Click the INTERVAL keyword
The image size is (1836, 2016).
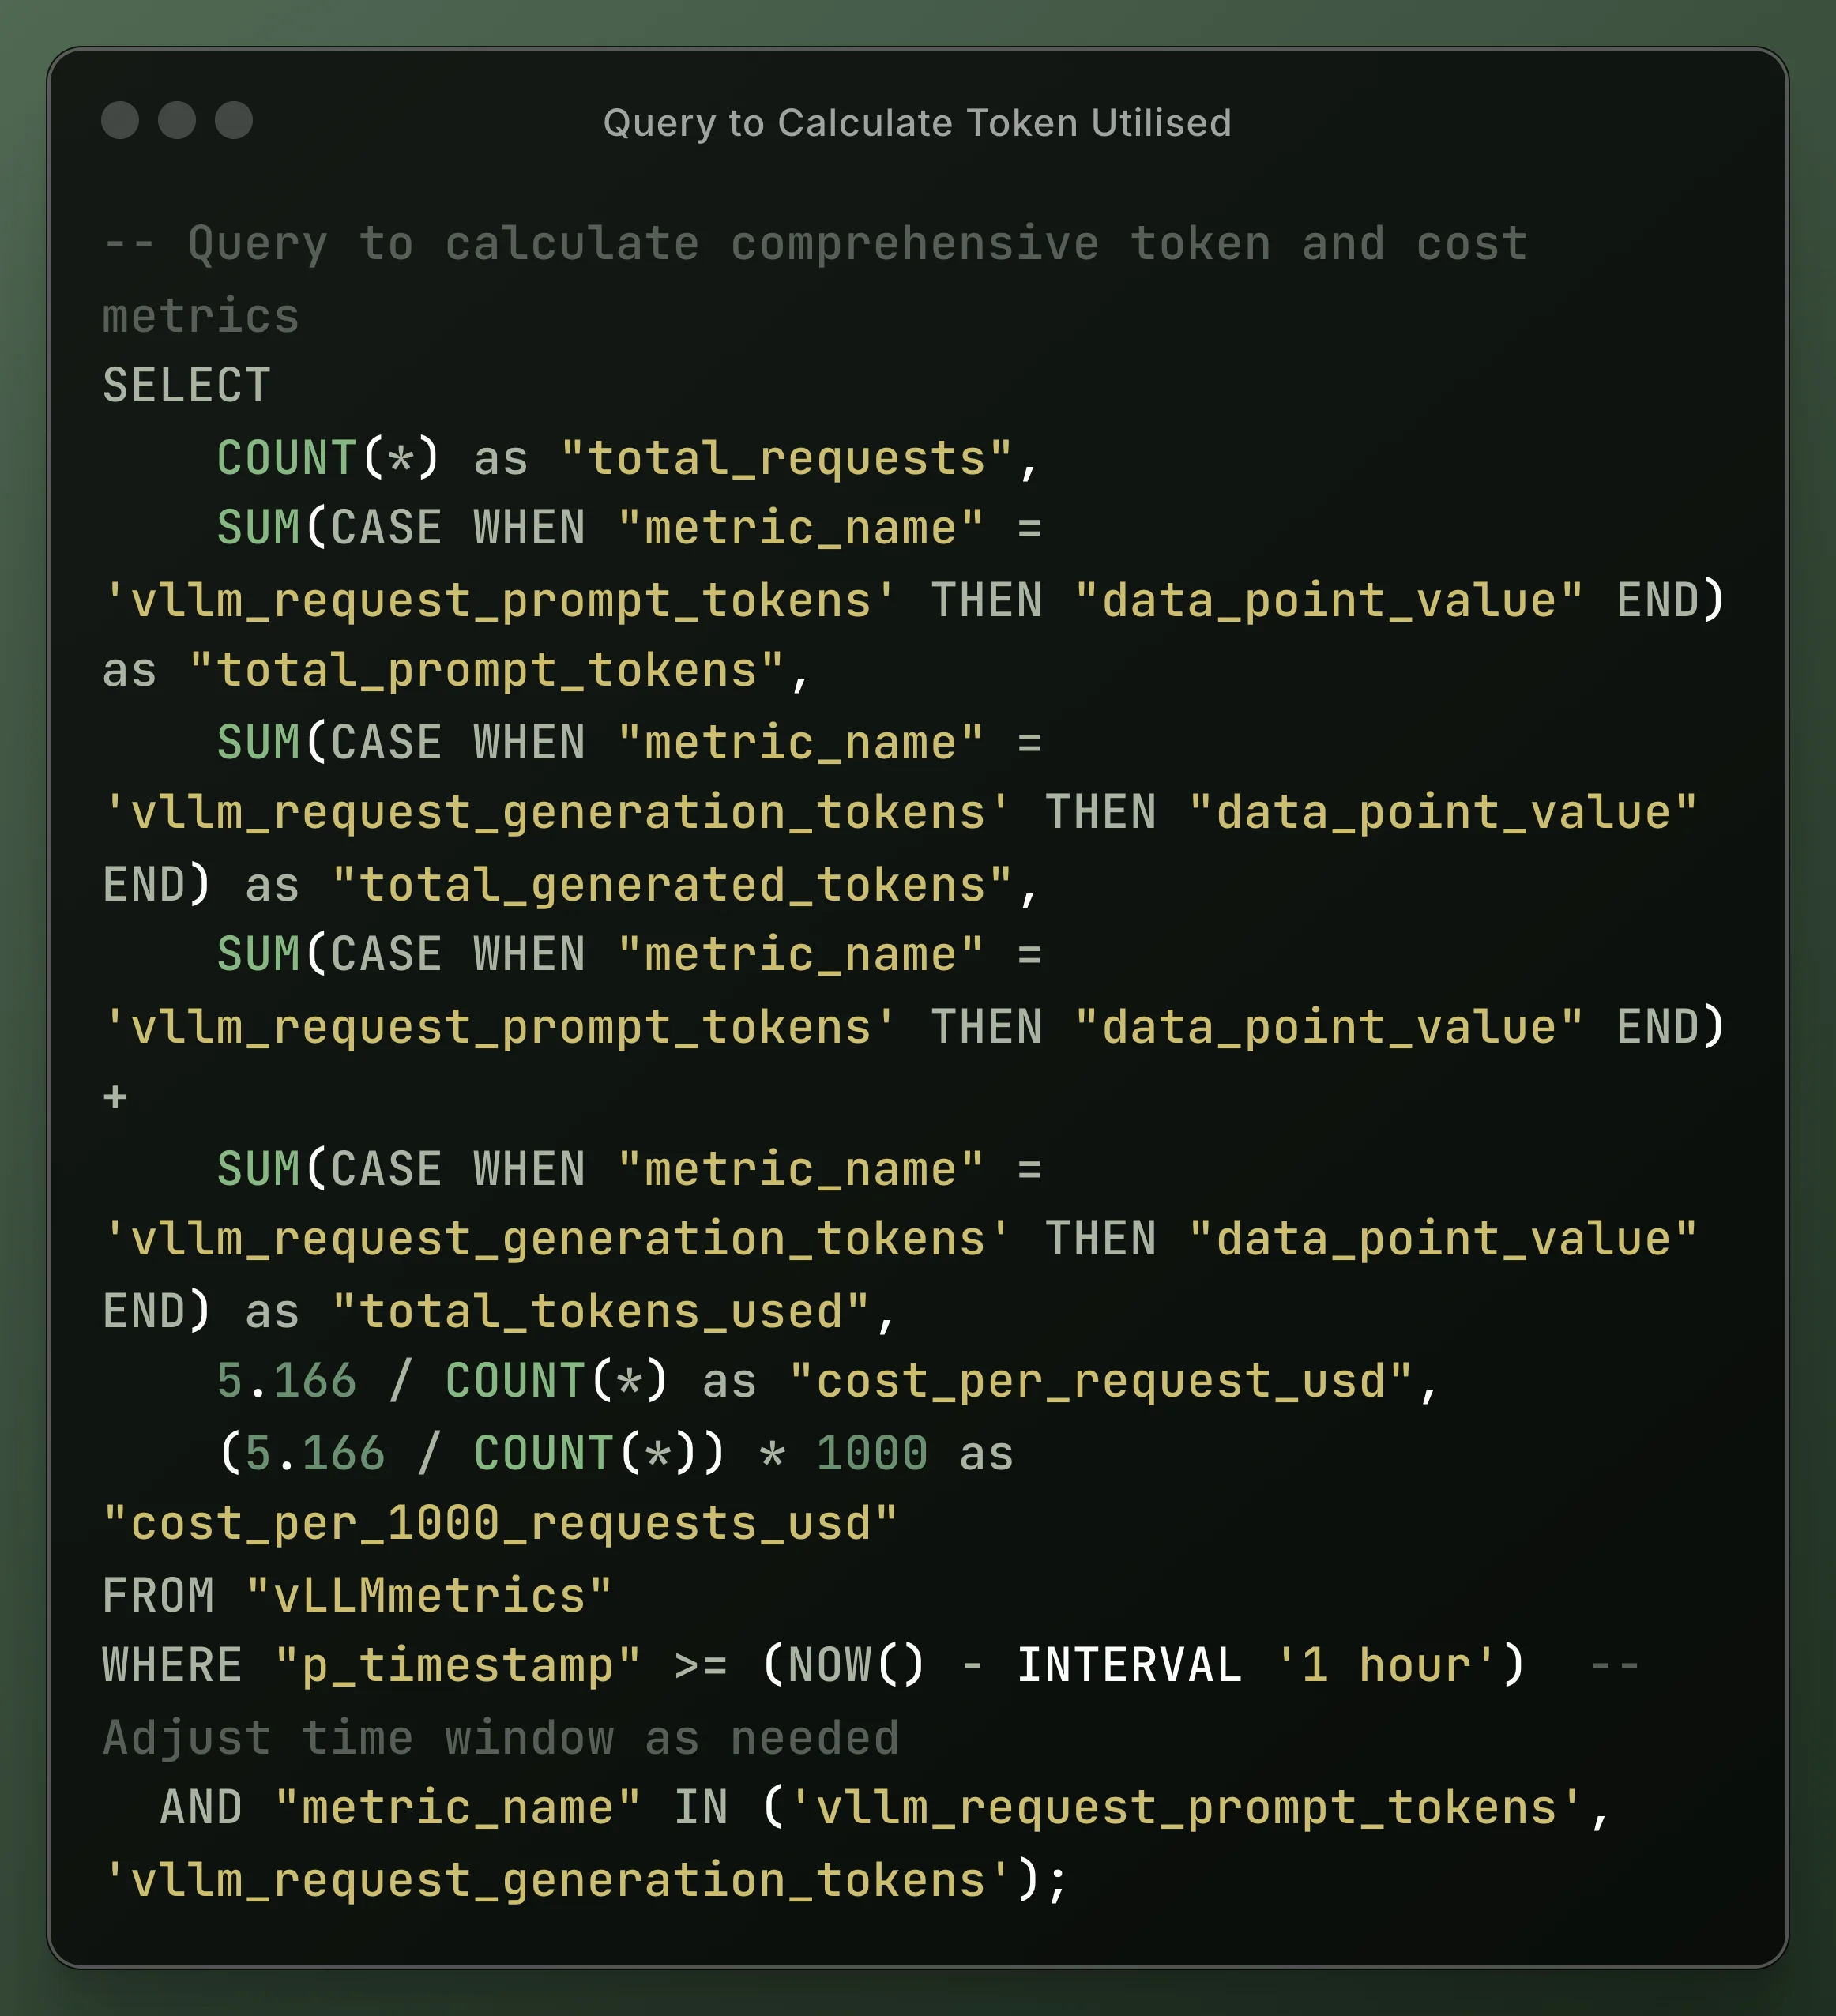pos(1129,1667)
